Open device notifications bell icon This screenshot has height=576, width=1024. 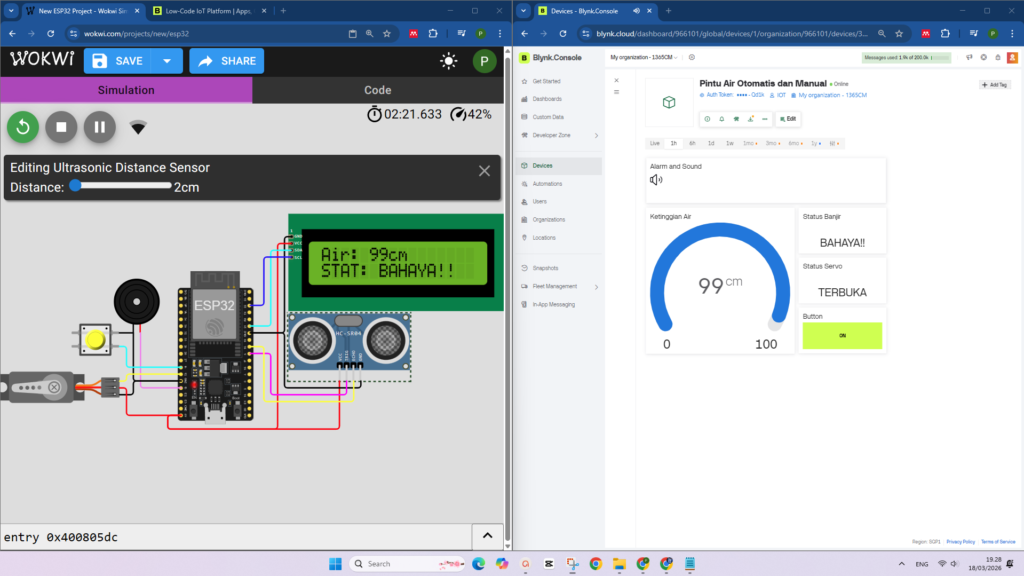pos(722,119)
